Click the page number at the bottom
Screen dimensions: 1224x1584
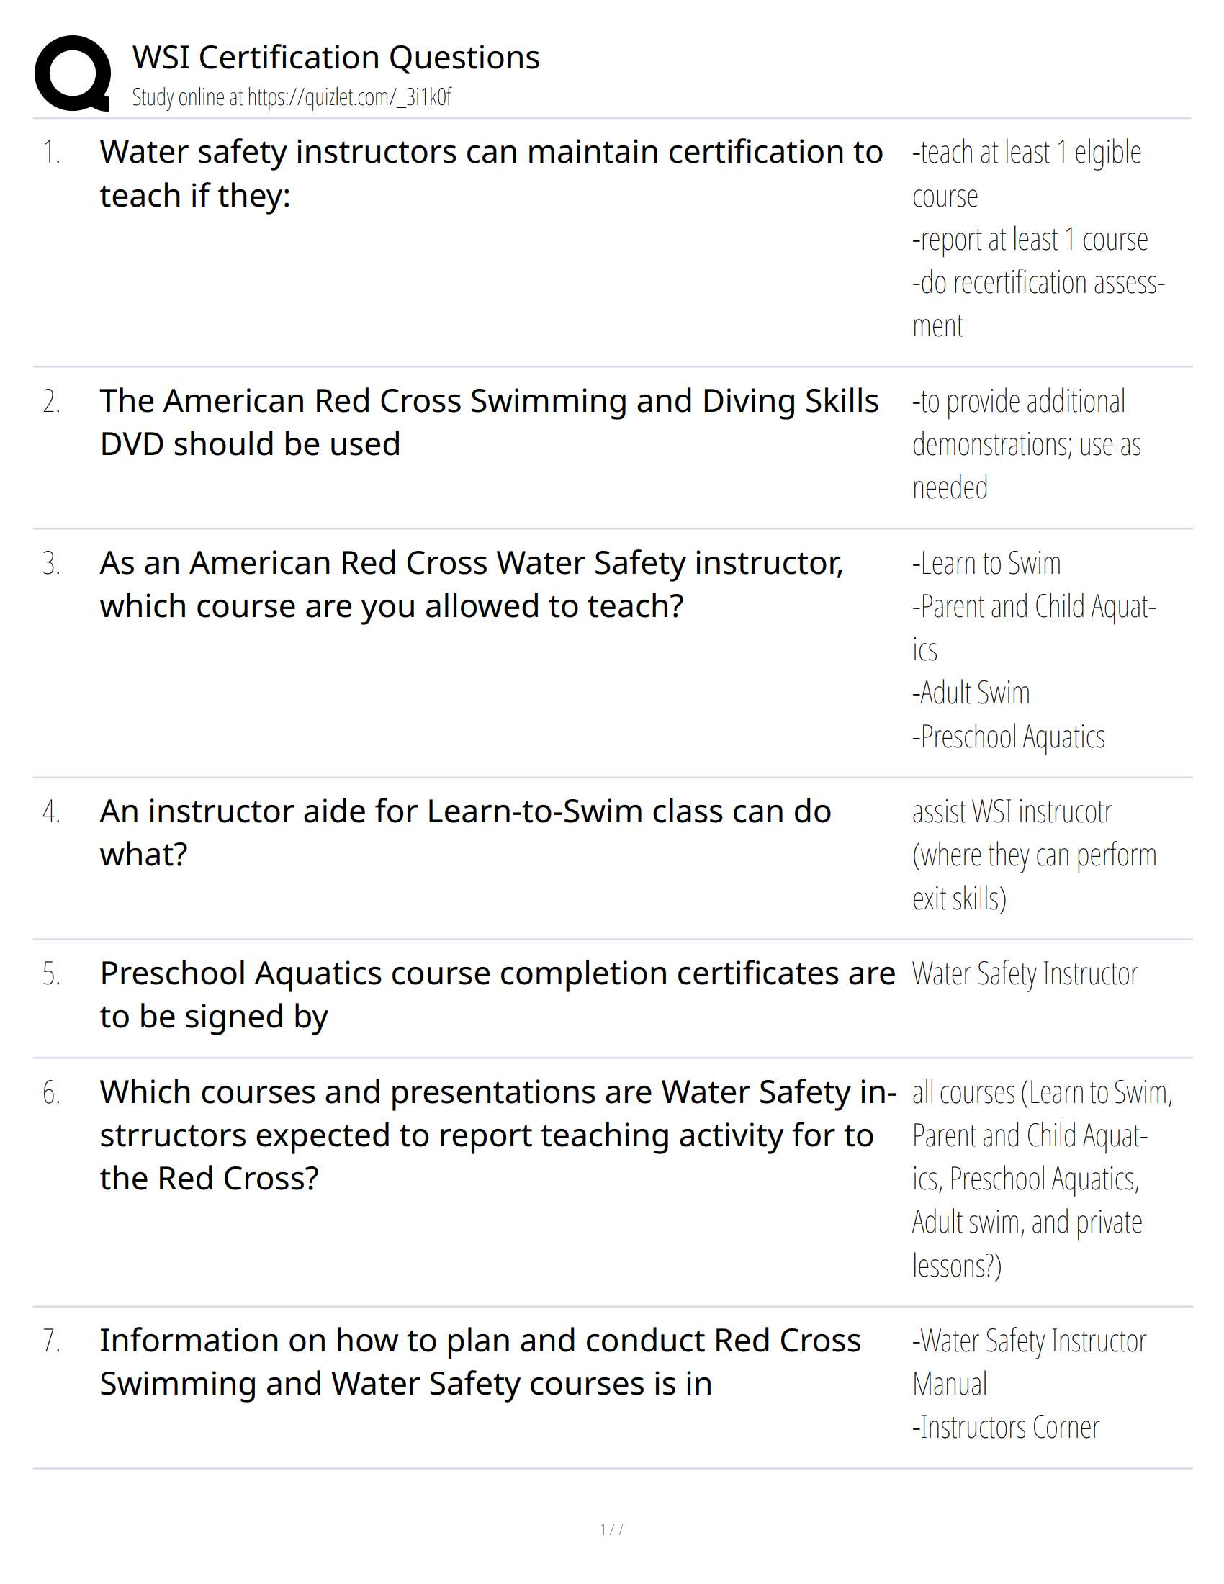[611, 1529]
